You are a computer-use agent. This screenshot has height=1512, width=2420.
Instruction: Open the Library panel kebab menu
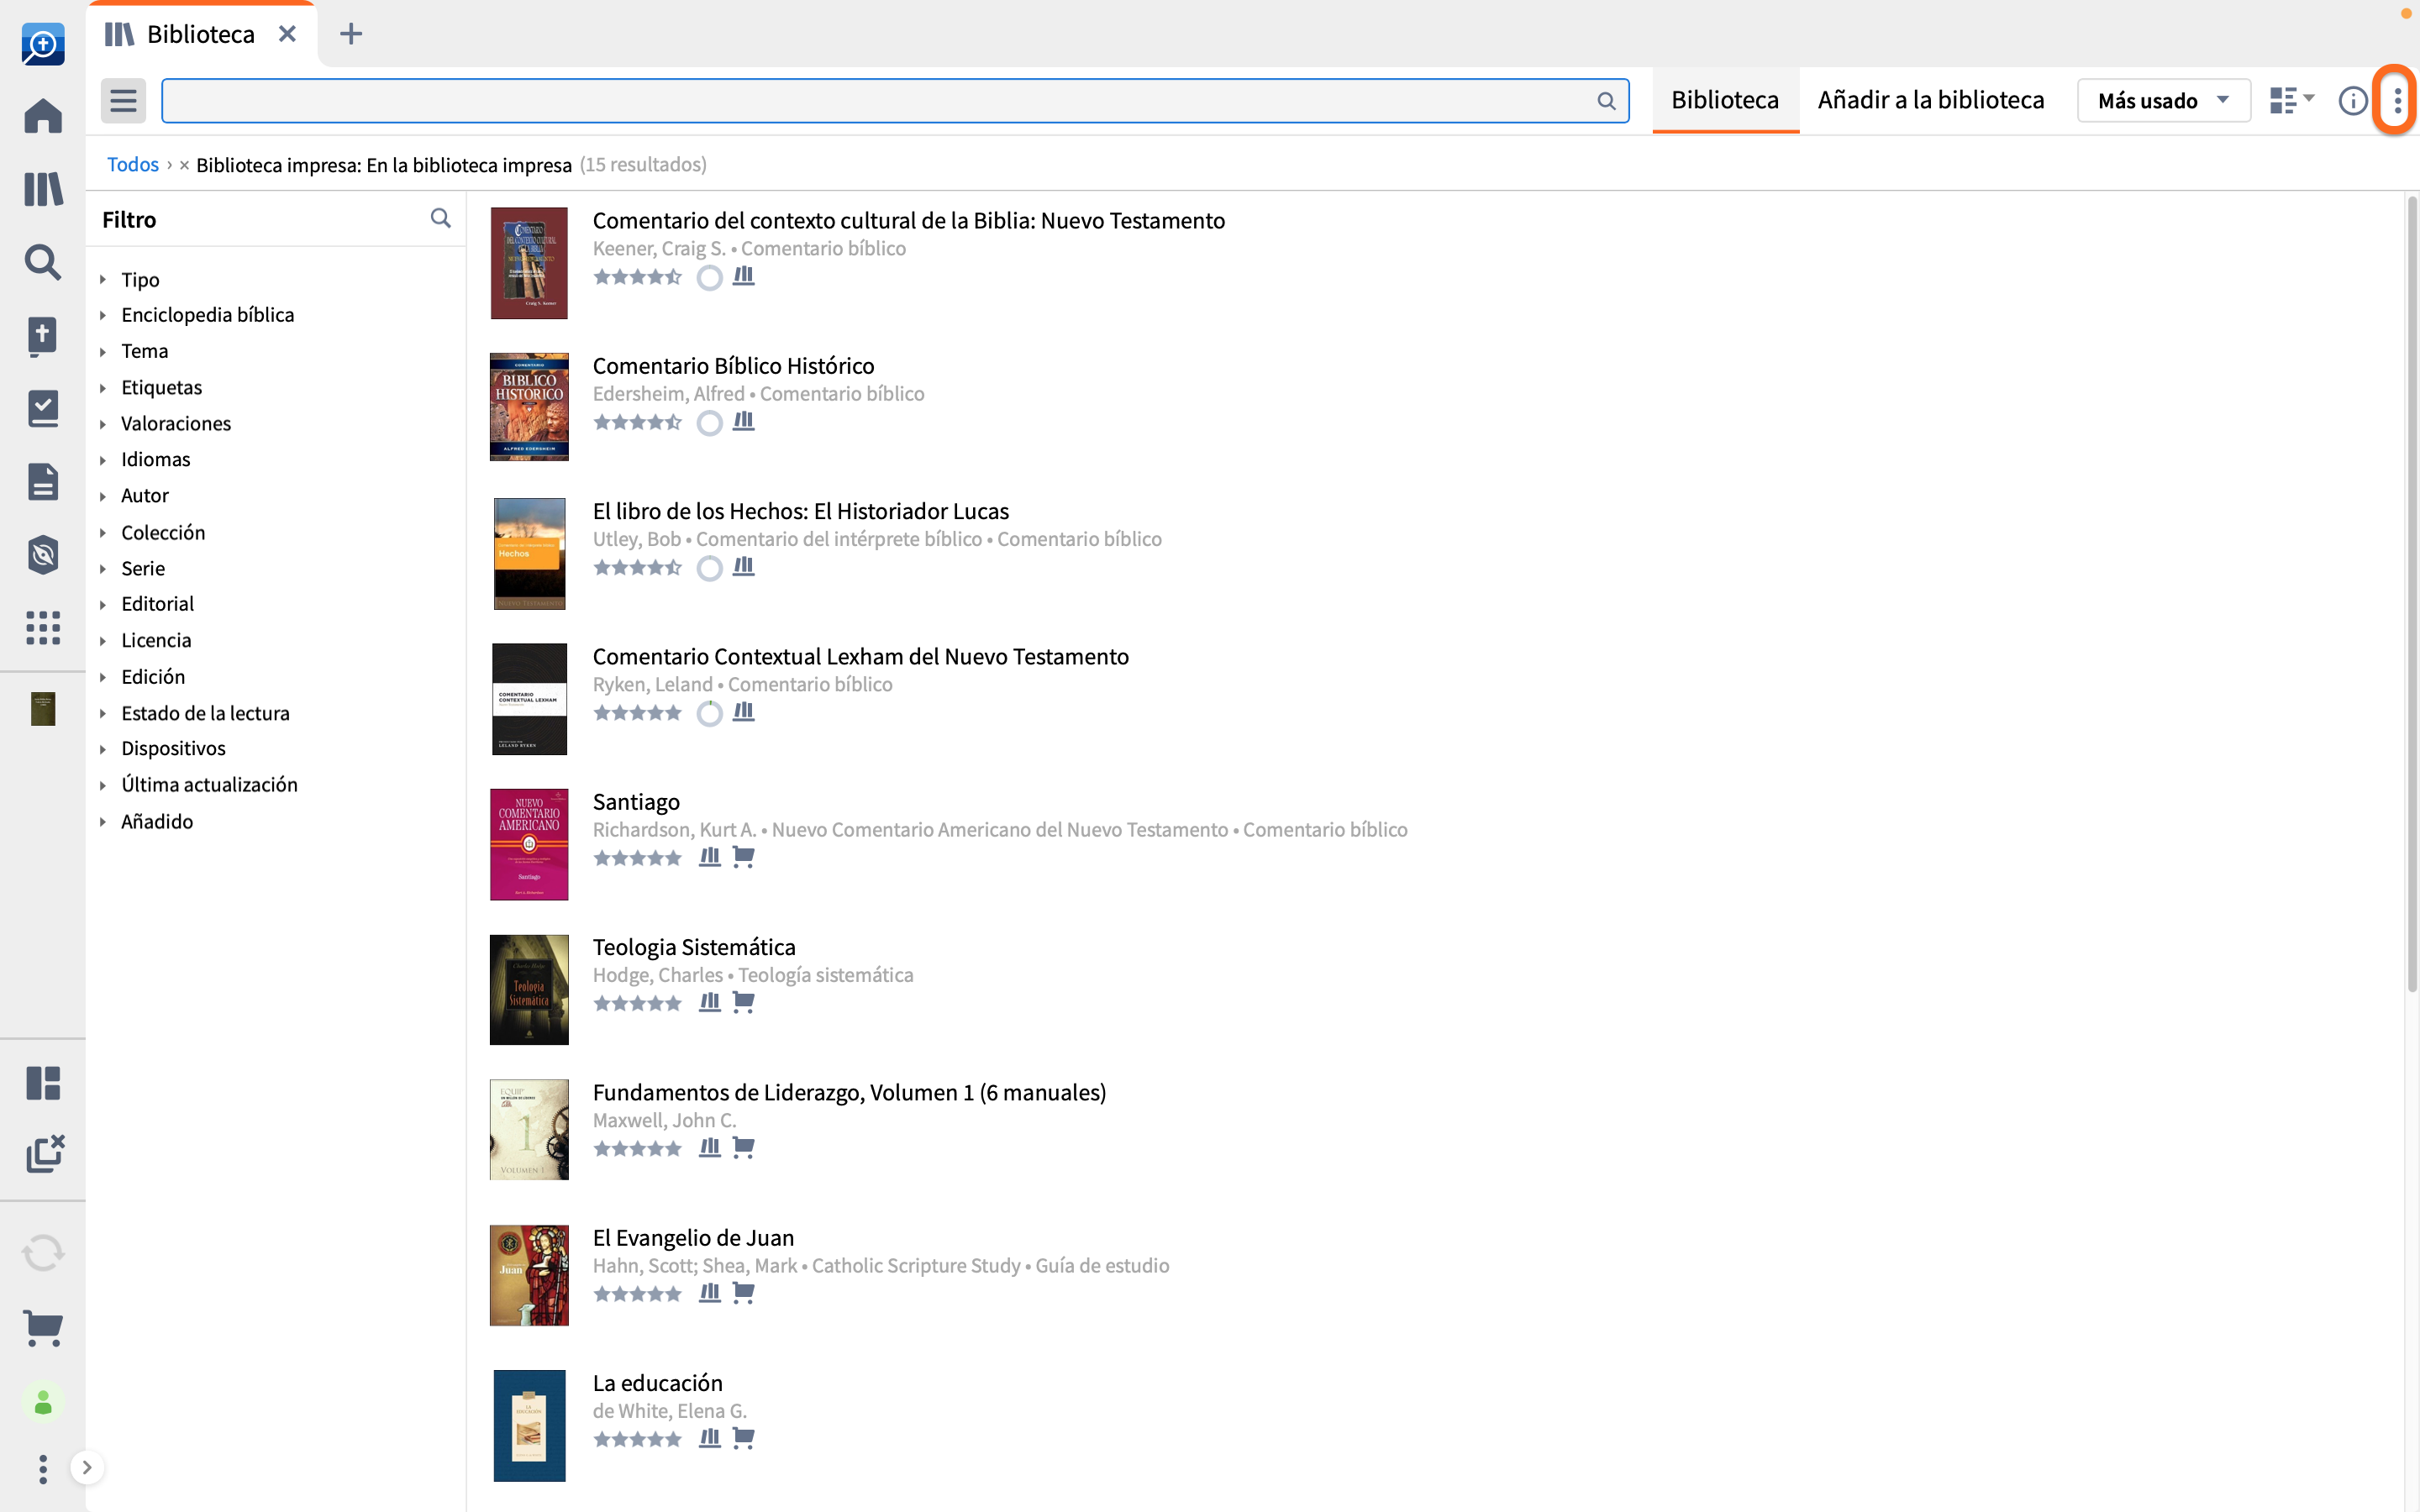pyautogui.click(x=2397, y=101)
